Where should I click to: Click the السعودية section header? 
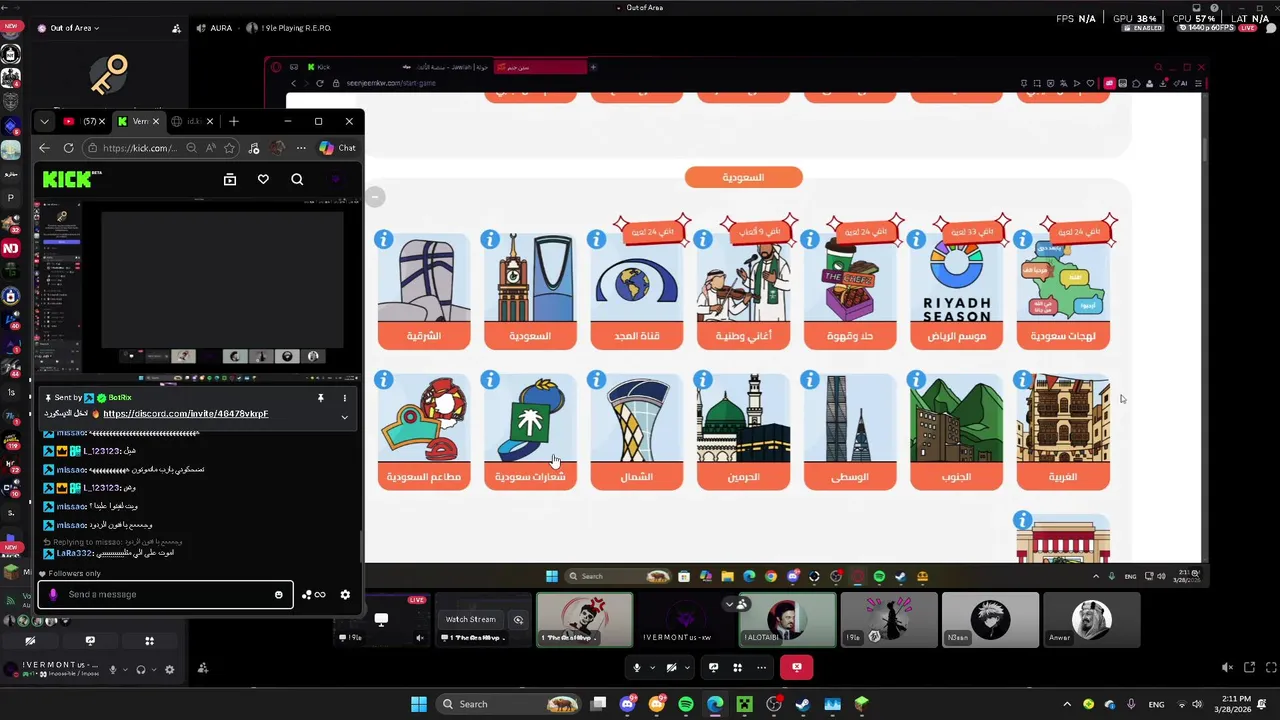pos(743,177)
